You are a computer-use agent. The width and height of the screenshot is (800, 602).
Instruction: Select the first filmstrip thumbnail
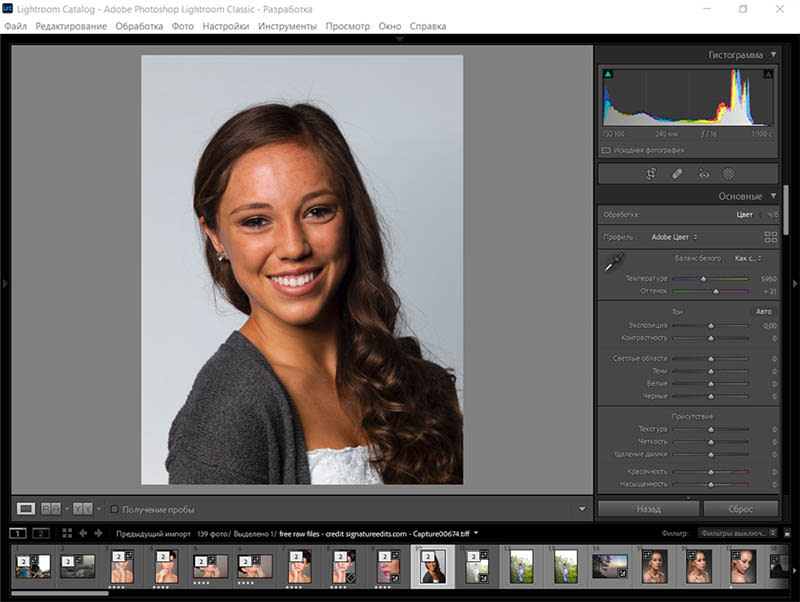pyautogui.click(x=33, y=566)
